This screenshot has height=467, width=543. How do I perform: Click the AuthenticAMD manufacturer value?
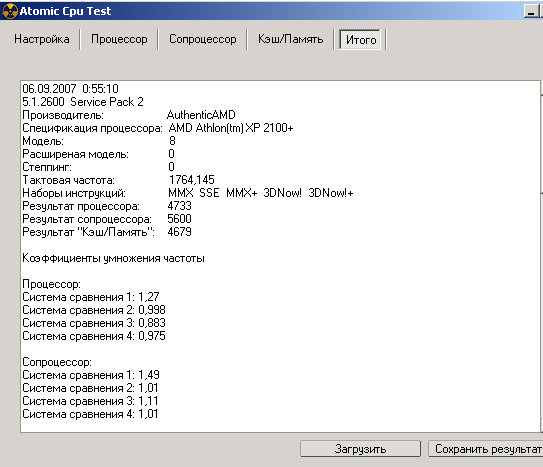[x=201, y=115]
